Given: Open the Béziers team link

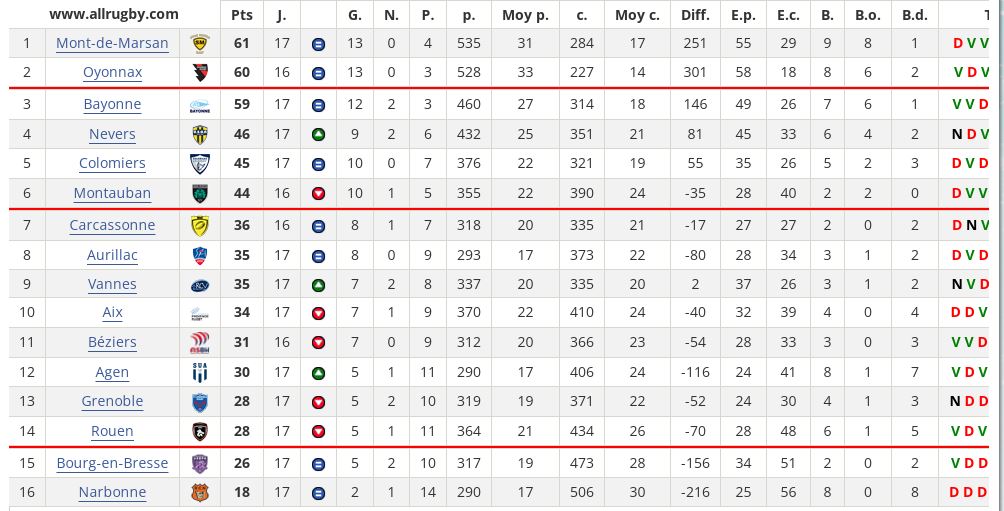Looking at the screenshot, I should click(112, 342).
